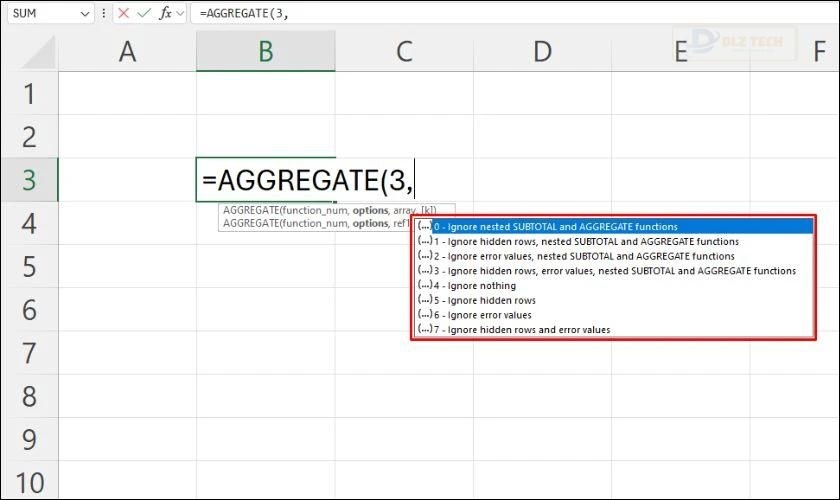Select column A header
Image resolution: width=840 pixels, height=500 pixels.
click(127, 51)
